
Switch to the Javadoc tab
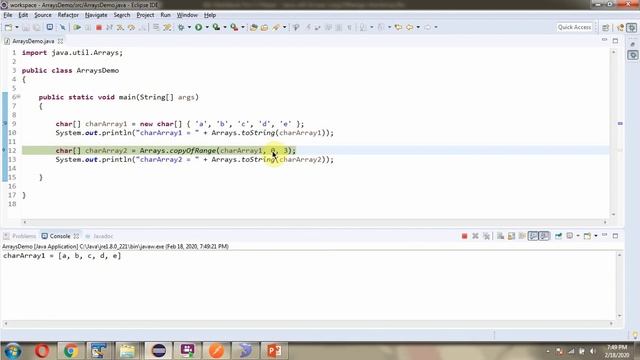coord(99,236)
